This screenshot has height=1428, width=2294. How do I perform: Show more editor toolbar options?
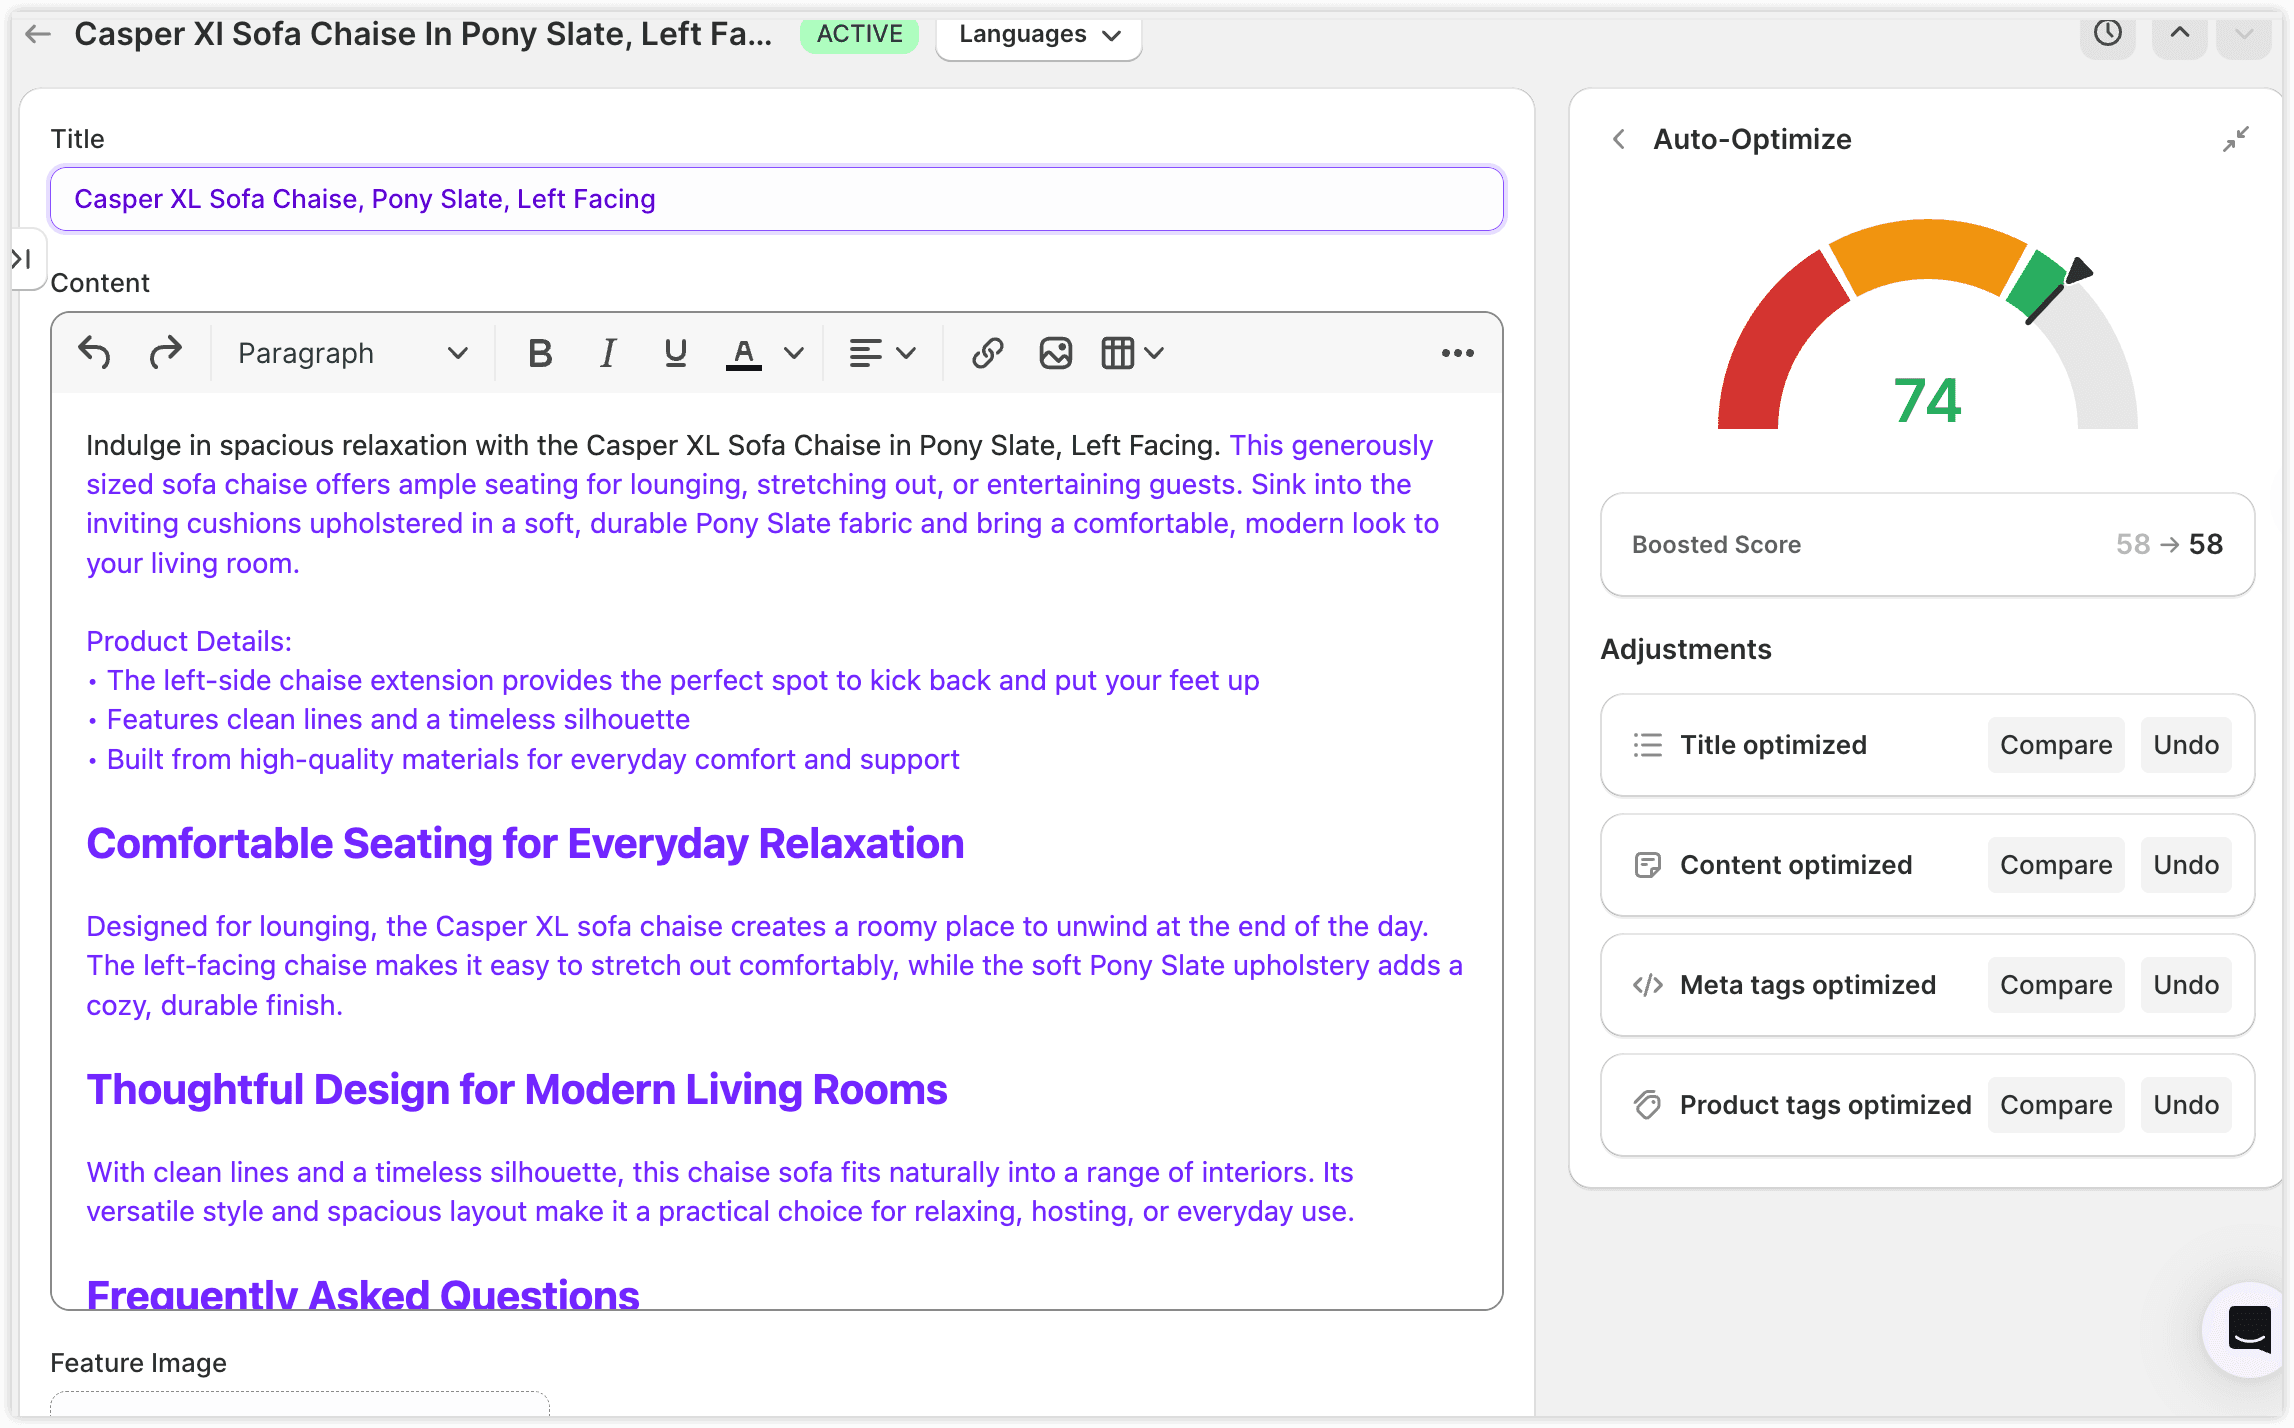1457,353
